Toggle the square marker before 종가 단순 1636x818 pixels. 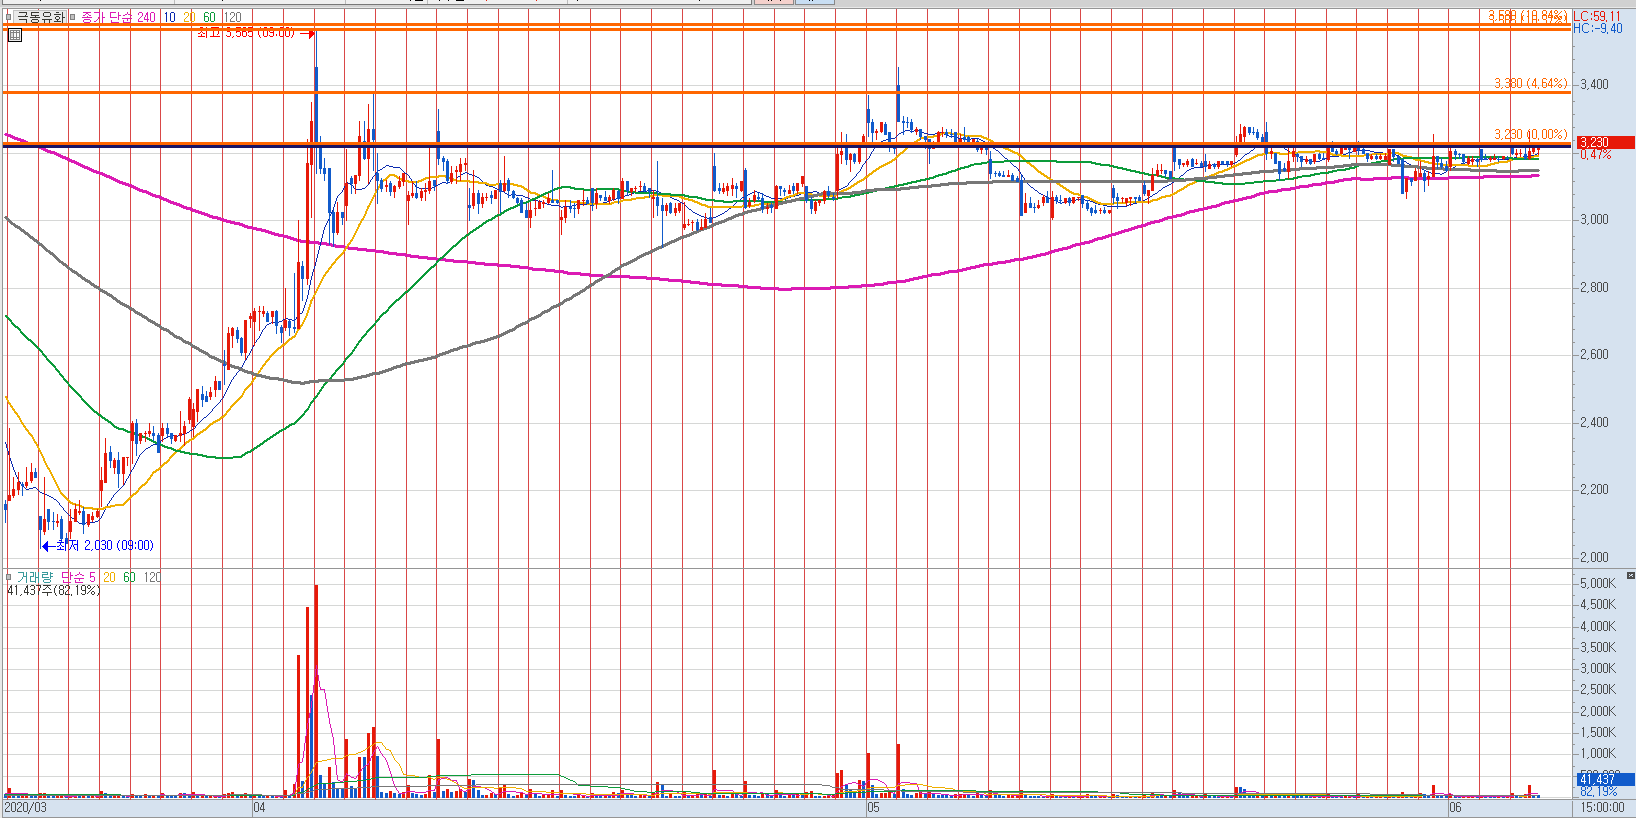coord(73,17)
